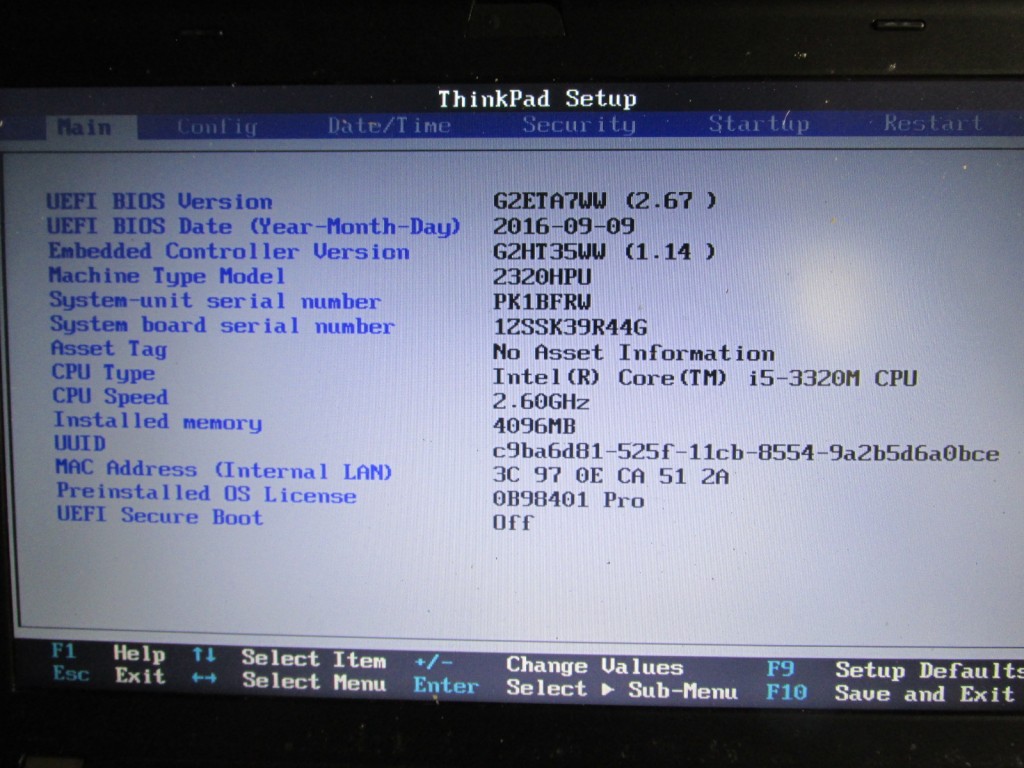Image resolution: width=1024 pixels, height=768 pixels.
Task: Click the F10 key hint
Action: pyautogui.click(x=786, y=692)
